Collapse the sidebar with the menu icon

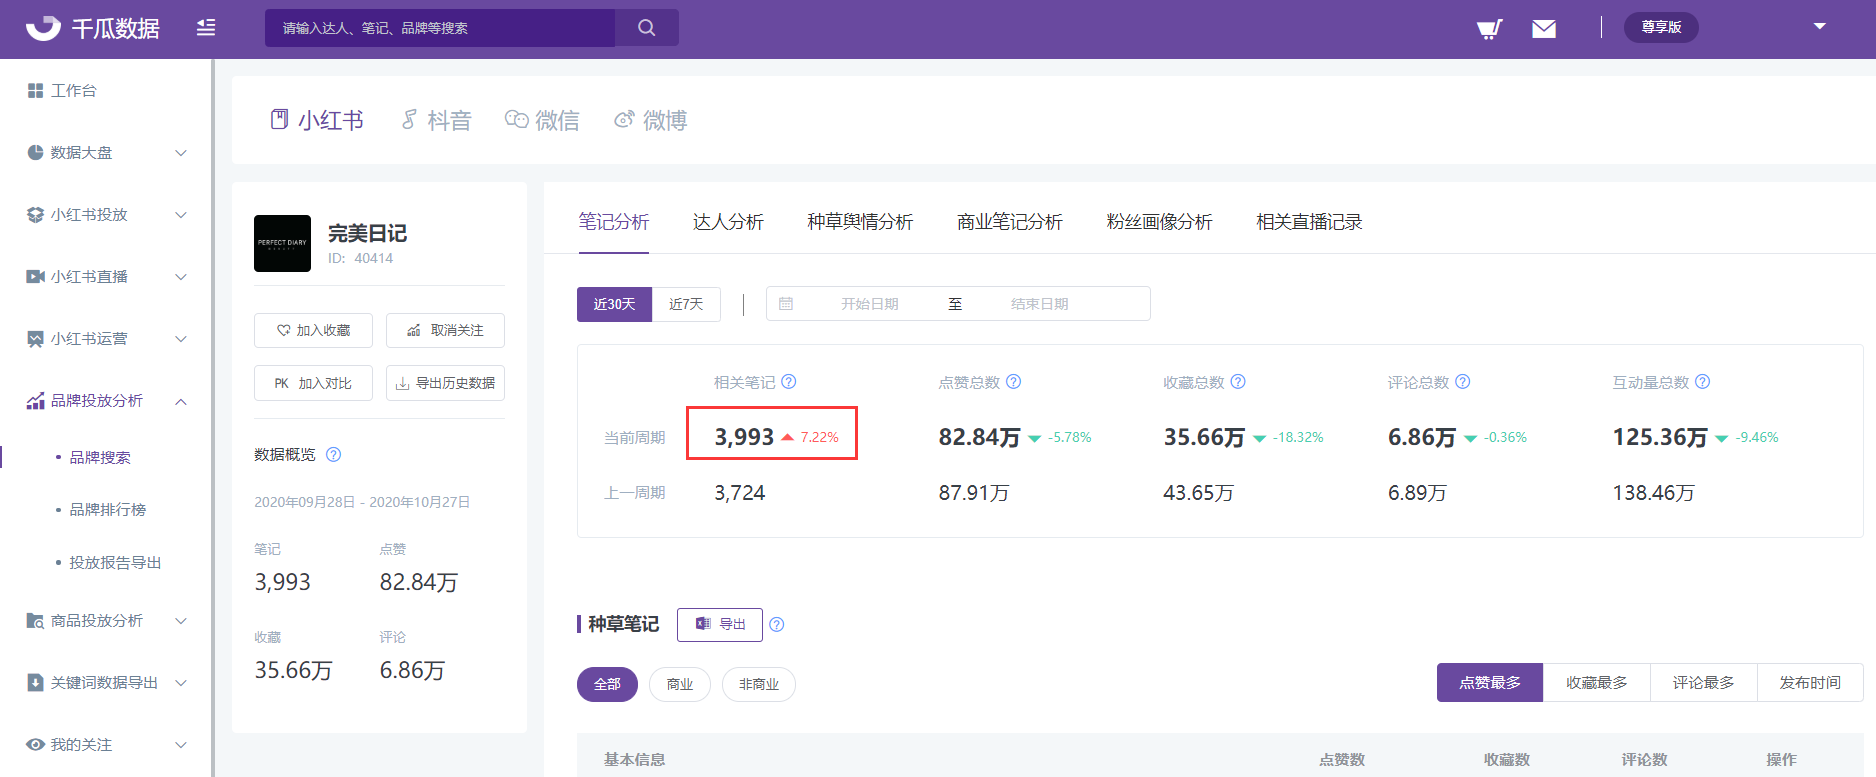tap(206, 28)
